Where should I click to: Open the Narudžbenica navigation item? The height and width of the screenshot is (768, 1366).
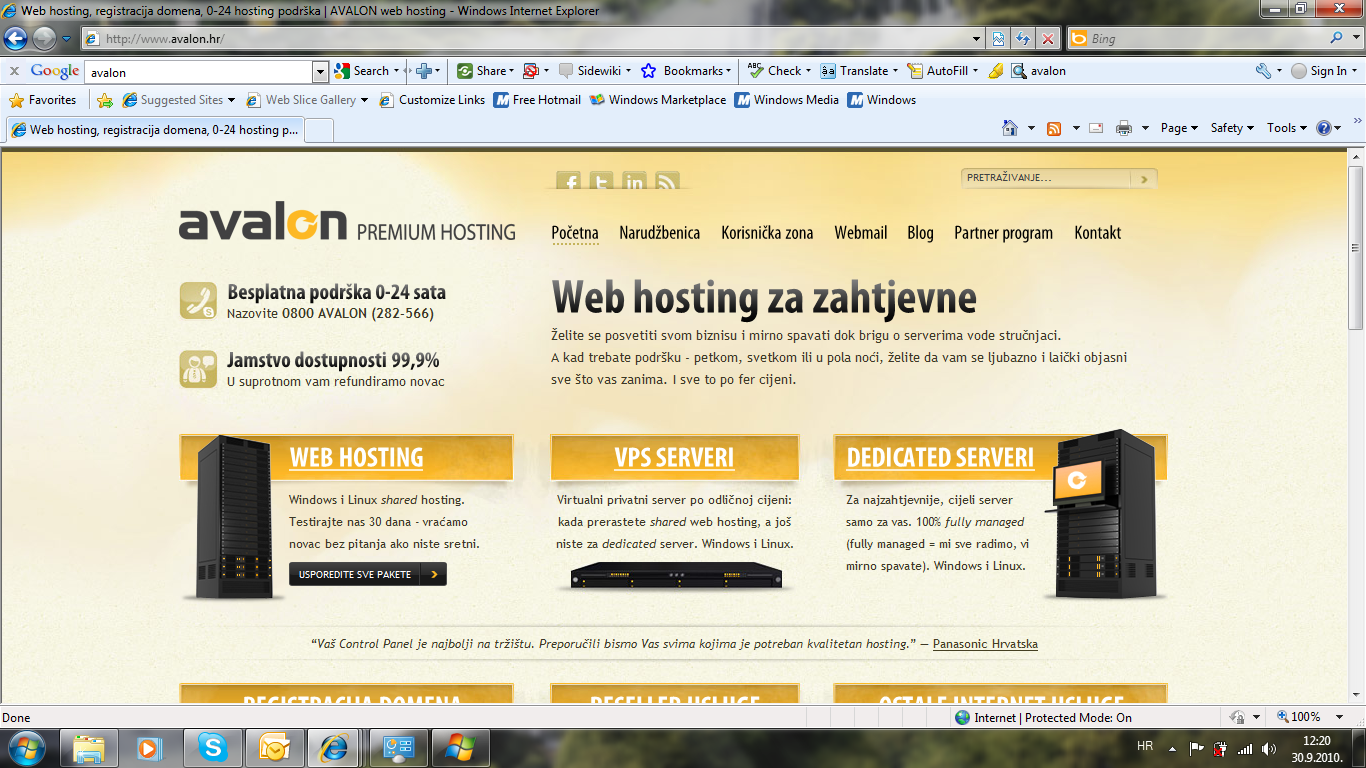coord(659,233)
